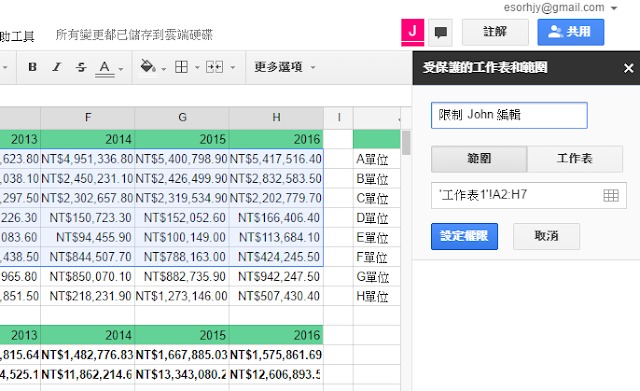Screen dimensions: 640x391
Task: Switch to the 範圍 tab
Action: point(479,158)
